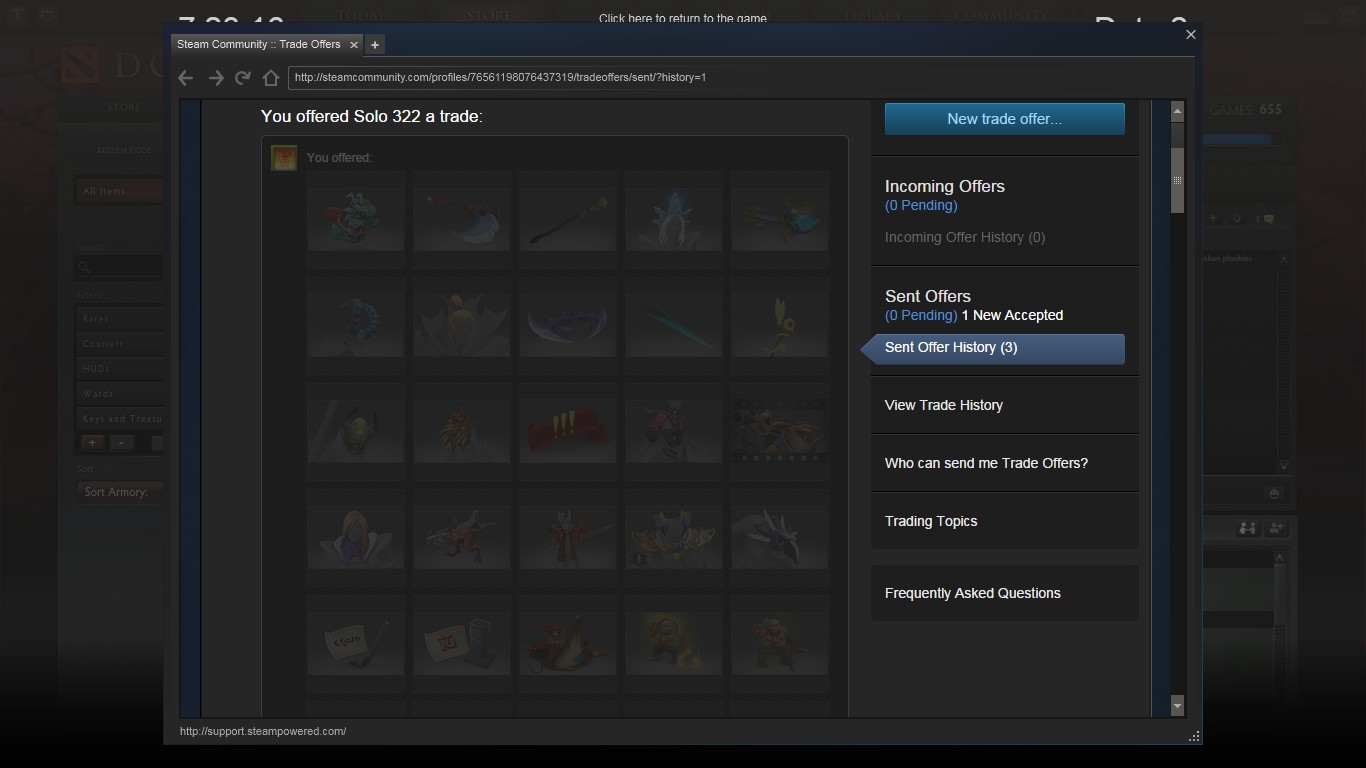Click the browser back arrow
This screenshot has width=1366, height=768.
click(x=186, y=78)
